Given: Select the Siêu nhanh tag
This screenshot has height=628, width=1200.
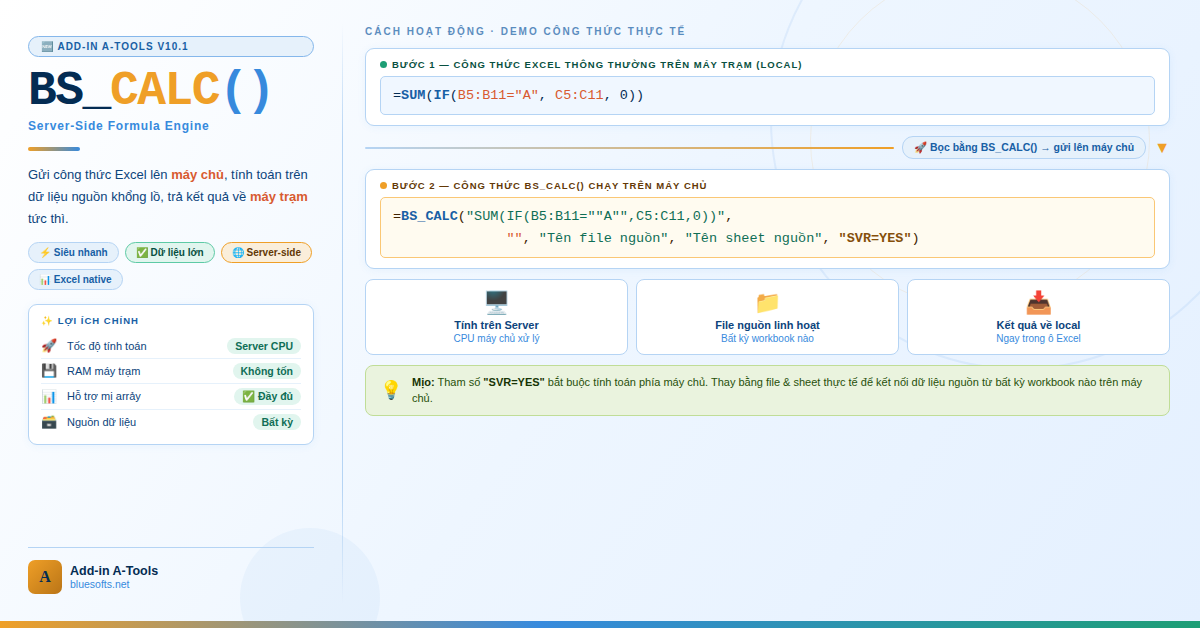Looking at the screenshot, I should [x=73, y=252].
